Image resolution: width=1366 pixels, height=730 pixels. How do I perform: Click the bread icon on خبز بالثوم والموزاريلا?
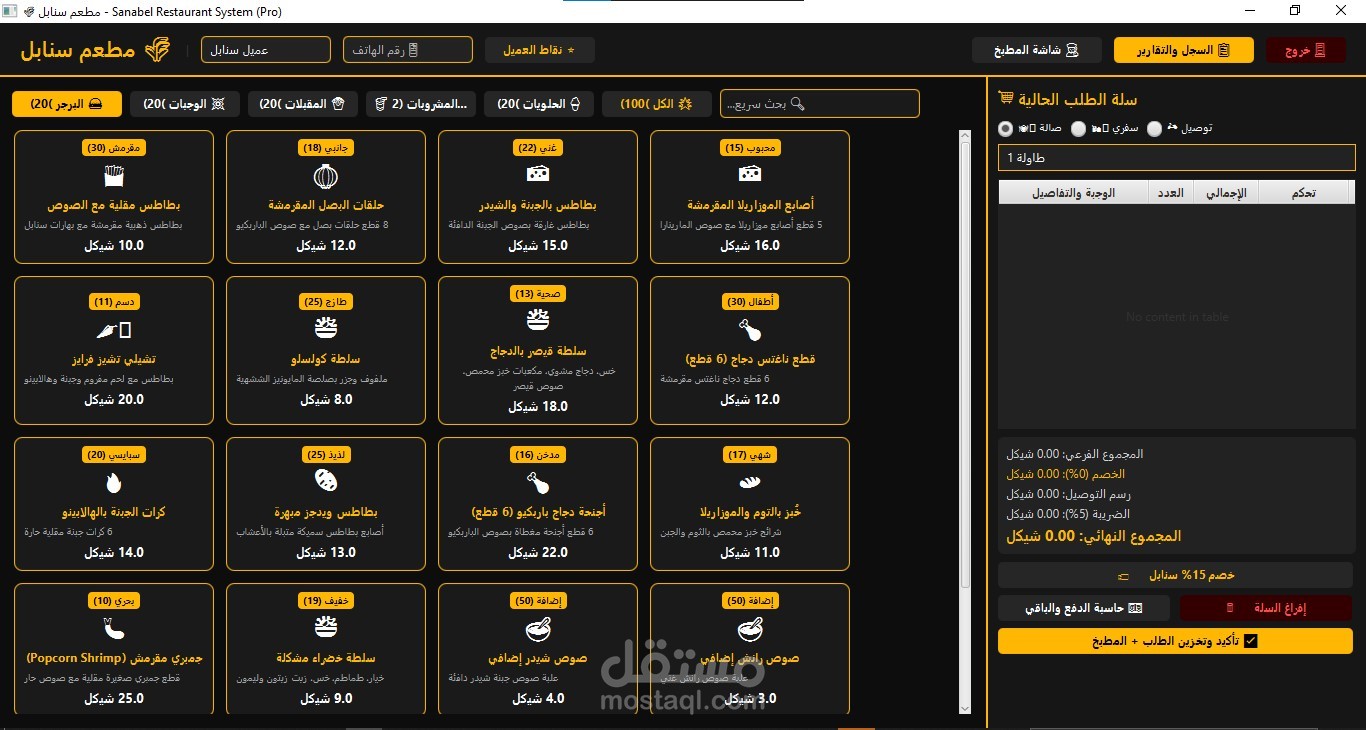750,483
